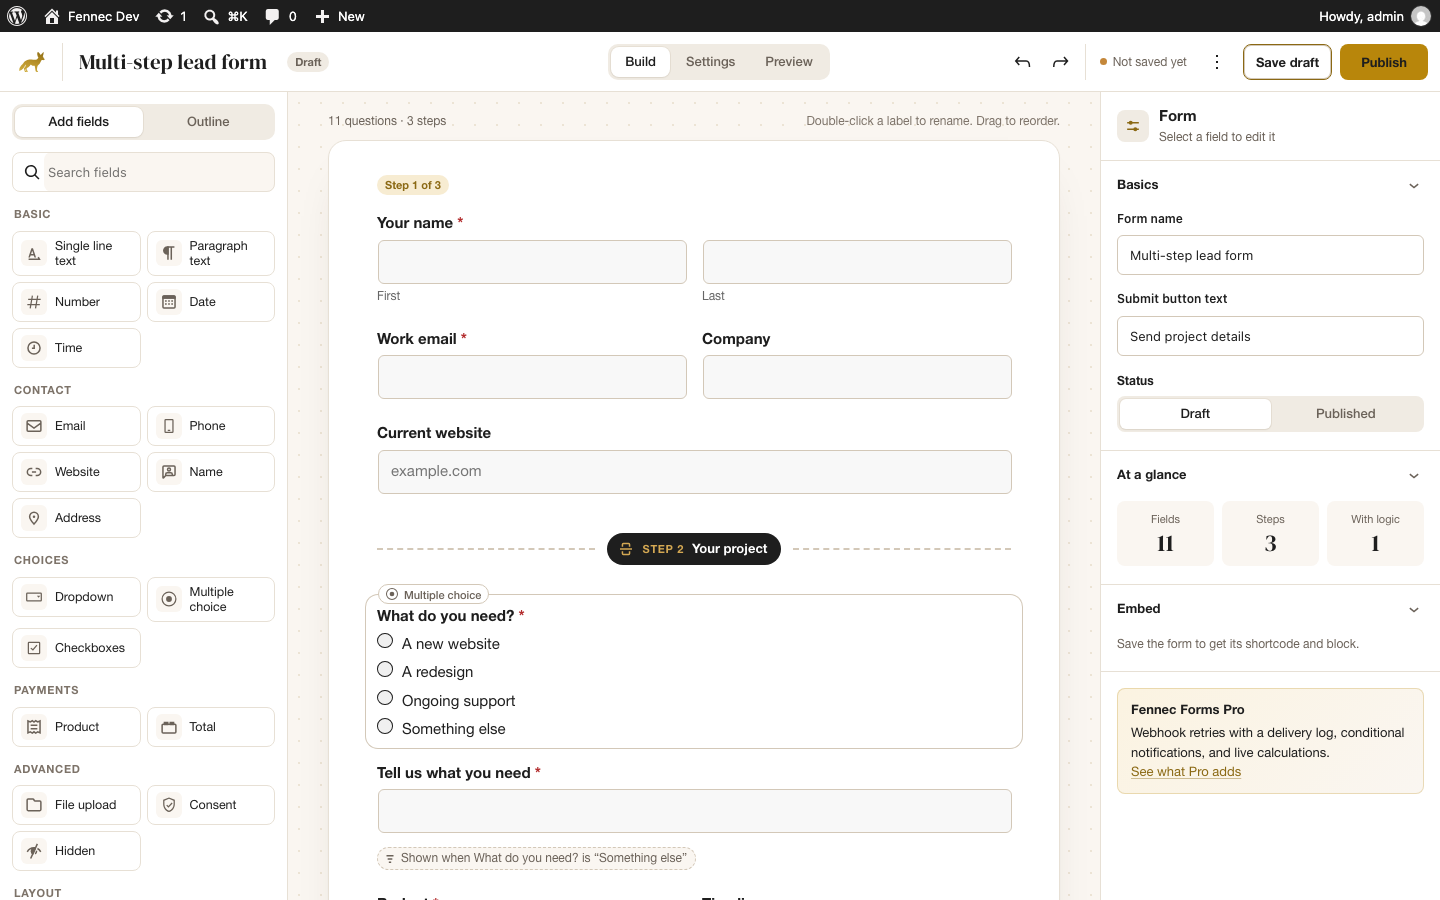Open the admin user avatar menu
The image size is (1440, 900).
(1421, 16)
